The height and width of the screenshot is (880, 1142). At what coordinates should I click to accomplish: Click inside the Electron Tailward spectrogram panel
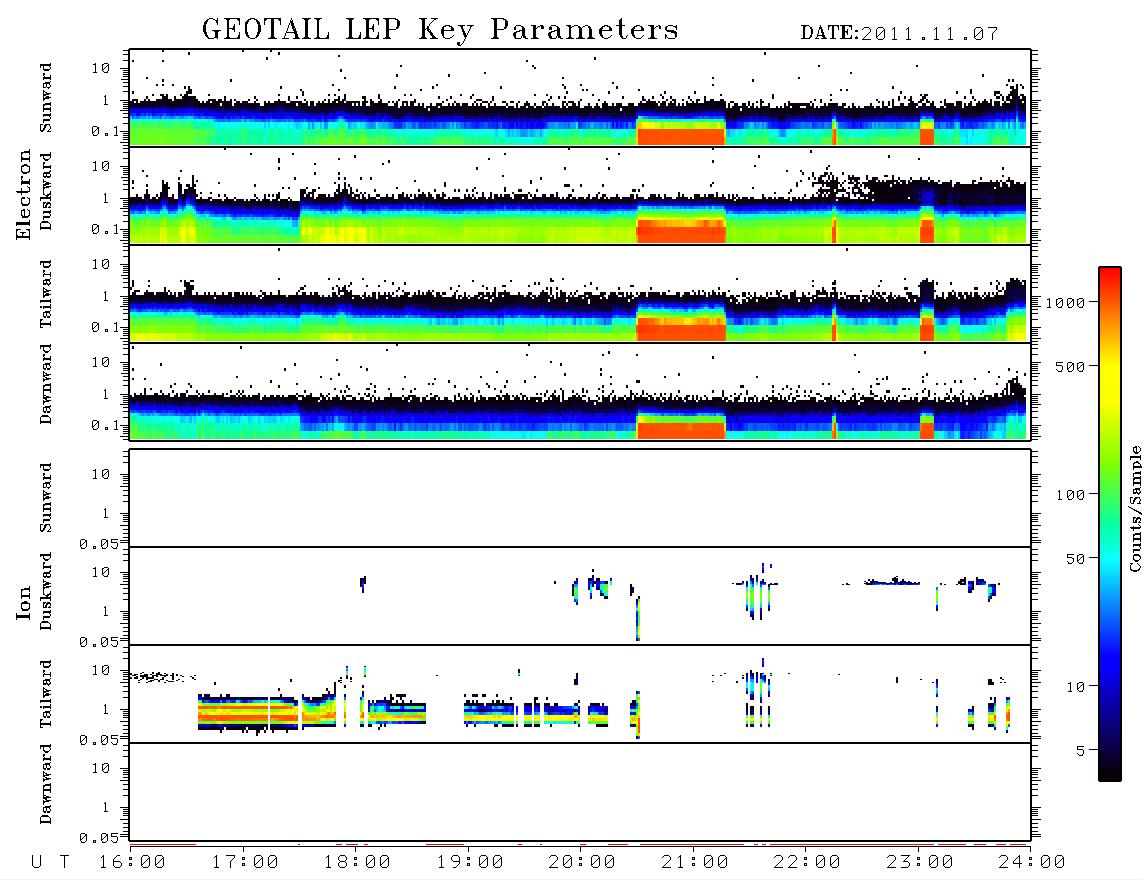click(580, 294)
